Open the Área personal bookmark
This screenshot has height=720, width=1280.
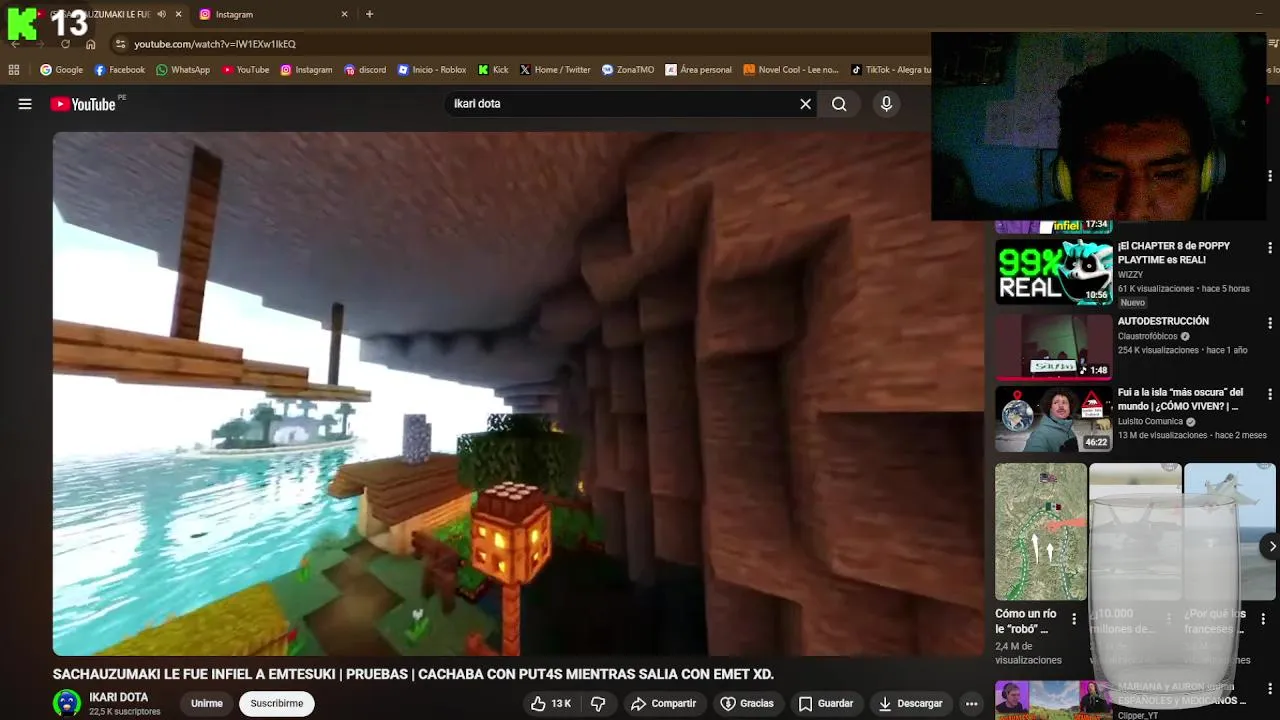698,70
